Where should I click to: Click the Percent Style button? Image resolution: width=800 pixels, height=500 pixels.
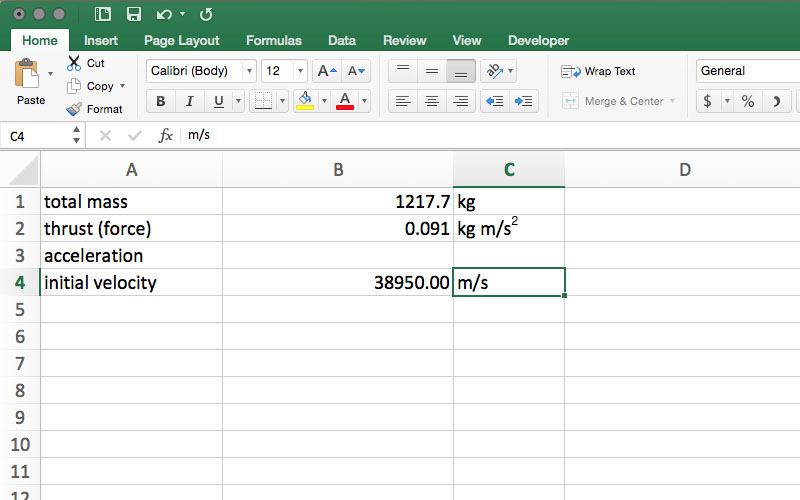[x=747, y=101]
